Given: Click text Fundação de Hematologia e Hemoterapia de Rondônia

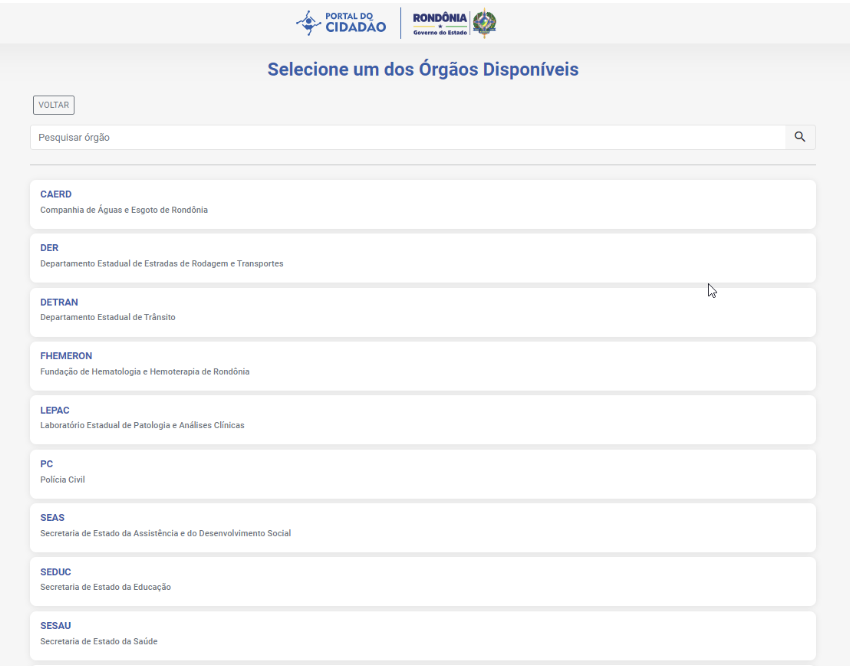Looking at the screenshot, I should point(145,372).
